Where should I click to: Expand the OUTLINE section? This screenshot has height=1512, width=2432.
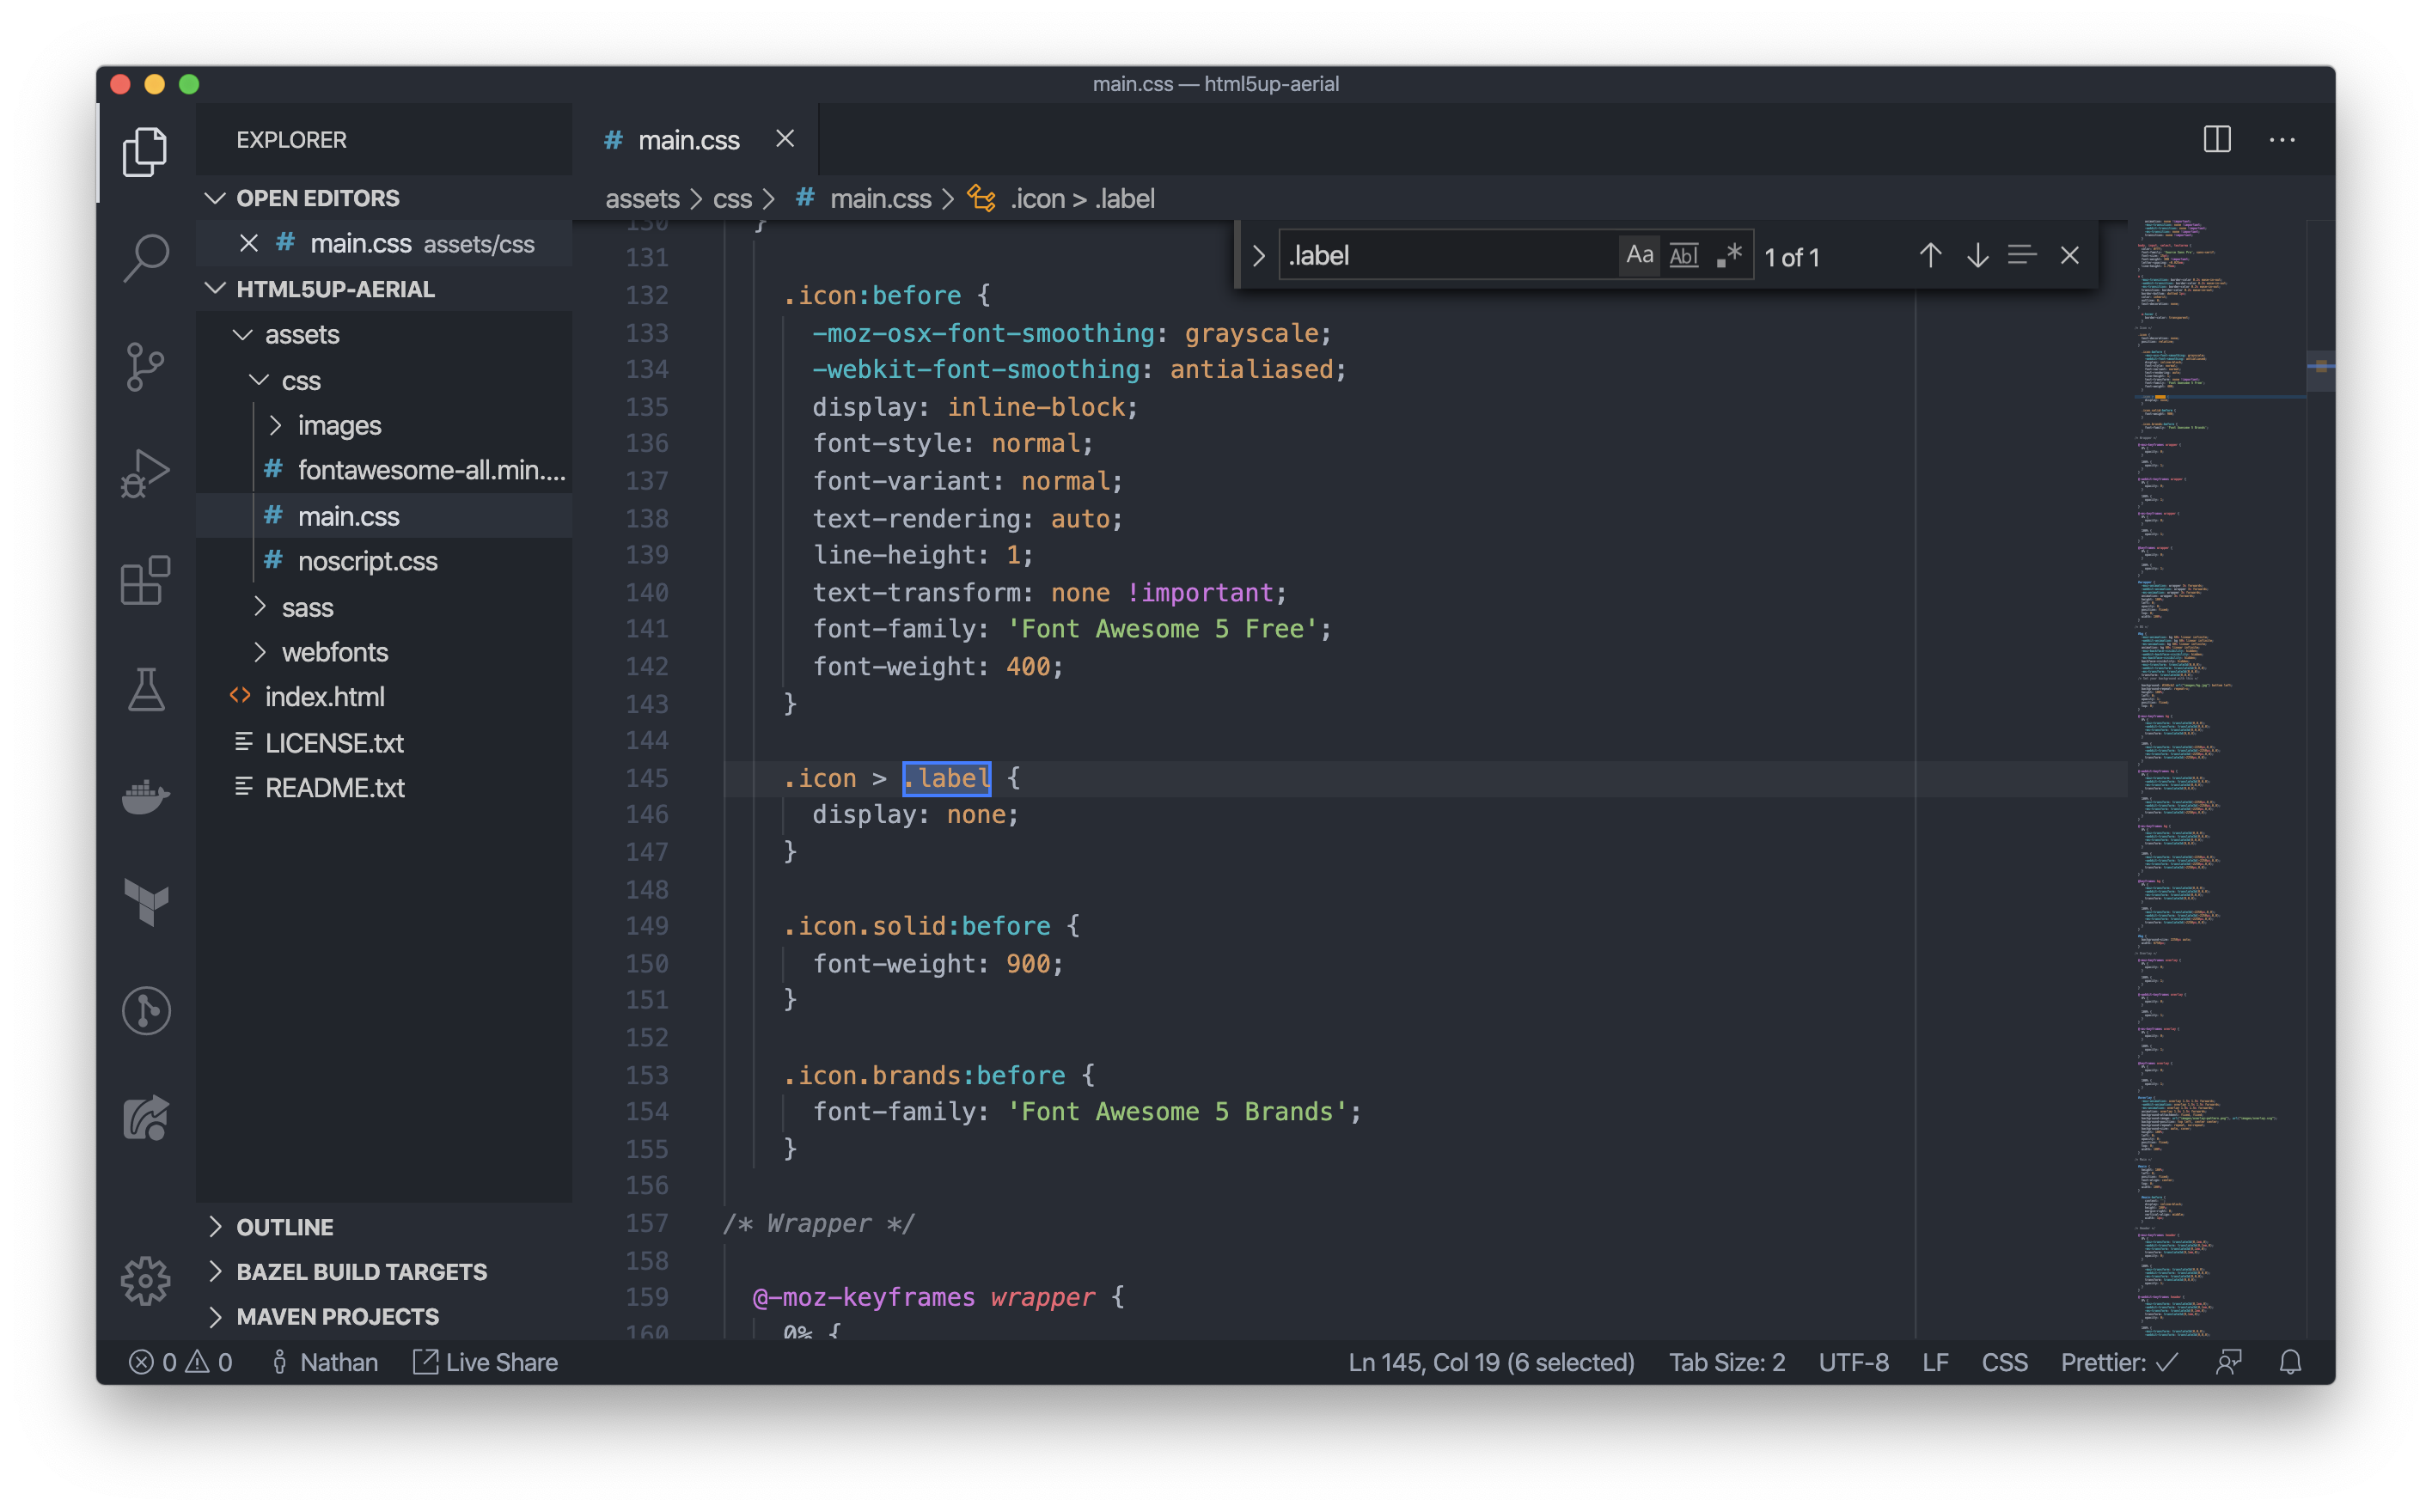tap(285, 1227)
